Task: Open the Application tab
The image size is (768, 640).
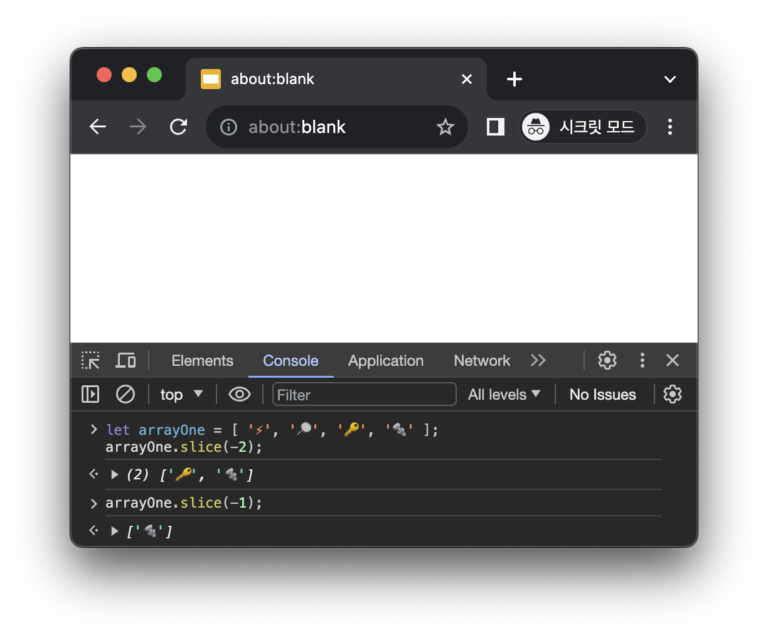Action: click(386, 361)
